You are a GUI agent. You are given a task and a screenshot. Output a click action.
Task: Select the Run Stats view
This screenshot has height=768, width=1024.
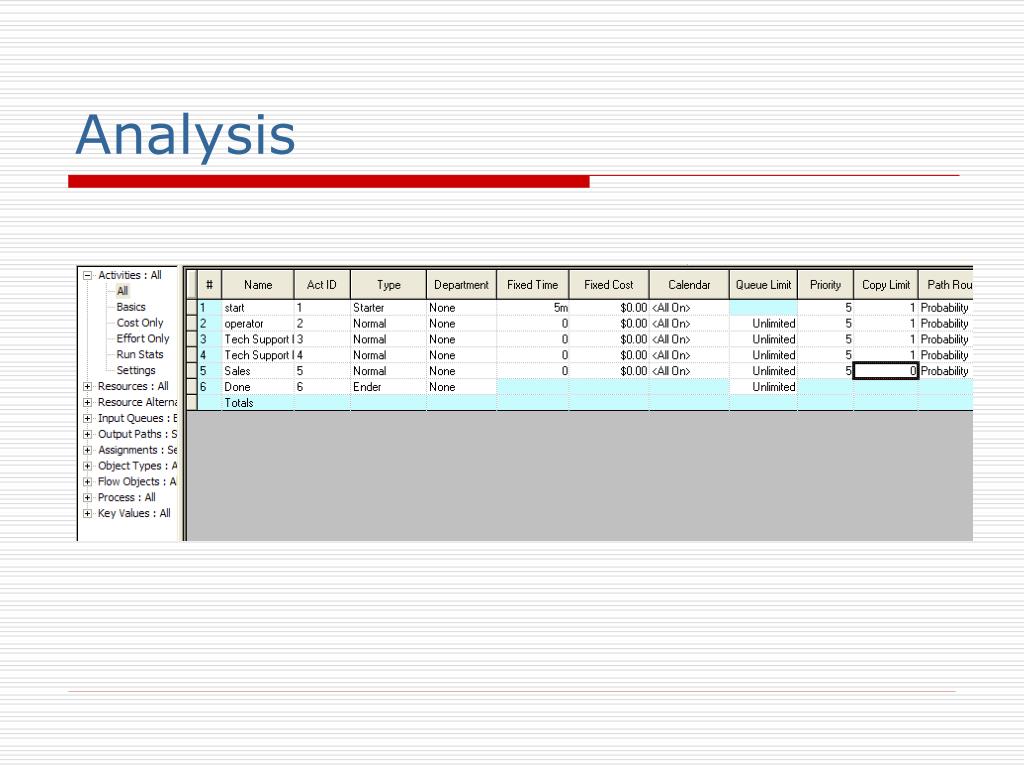[140, 355]
